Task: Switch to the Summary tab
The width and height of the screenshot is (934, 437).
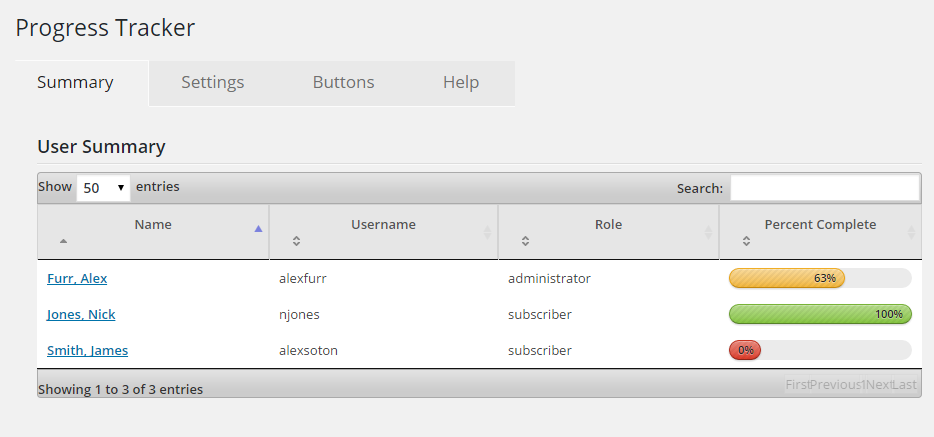Action: click(75, 82)
